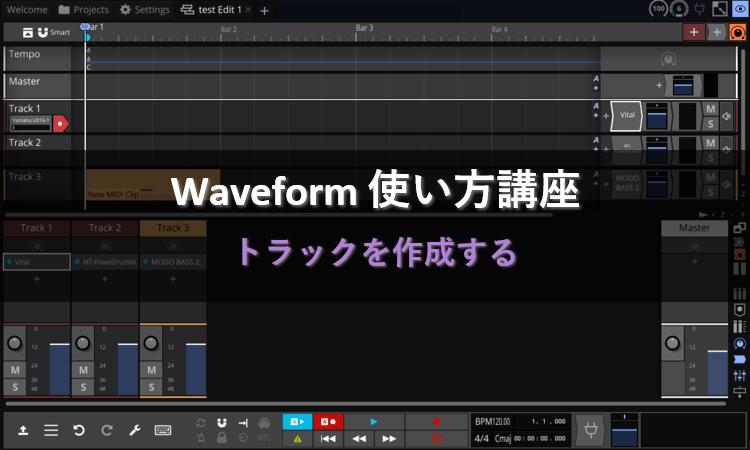Click the undo arrow in bottom toolbar
Image resolution: width=750 pixels, height=450 pixels.
point(79,430)
